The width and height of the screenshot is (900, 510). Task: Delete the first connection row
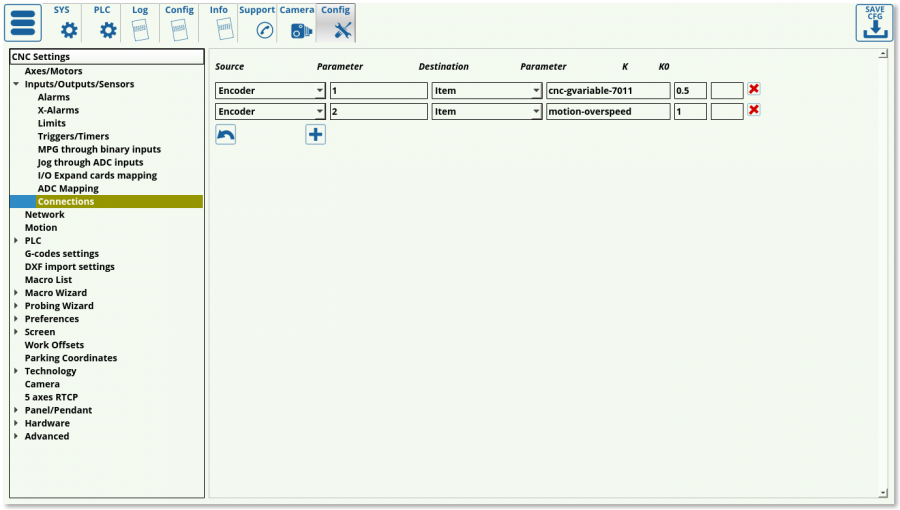754,89
